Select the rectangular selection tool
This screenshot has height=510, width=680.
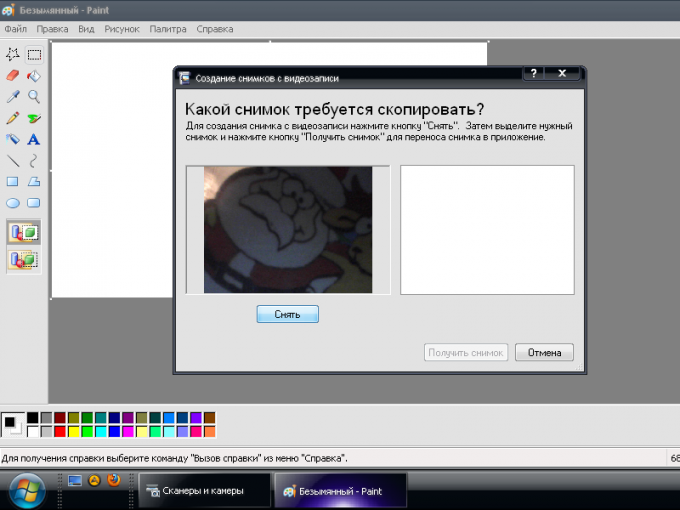pyautogui.click(x=34, y=55)
